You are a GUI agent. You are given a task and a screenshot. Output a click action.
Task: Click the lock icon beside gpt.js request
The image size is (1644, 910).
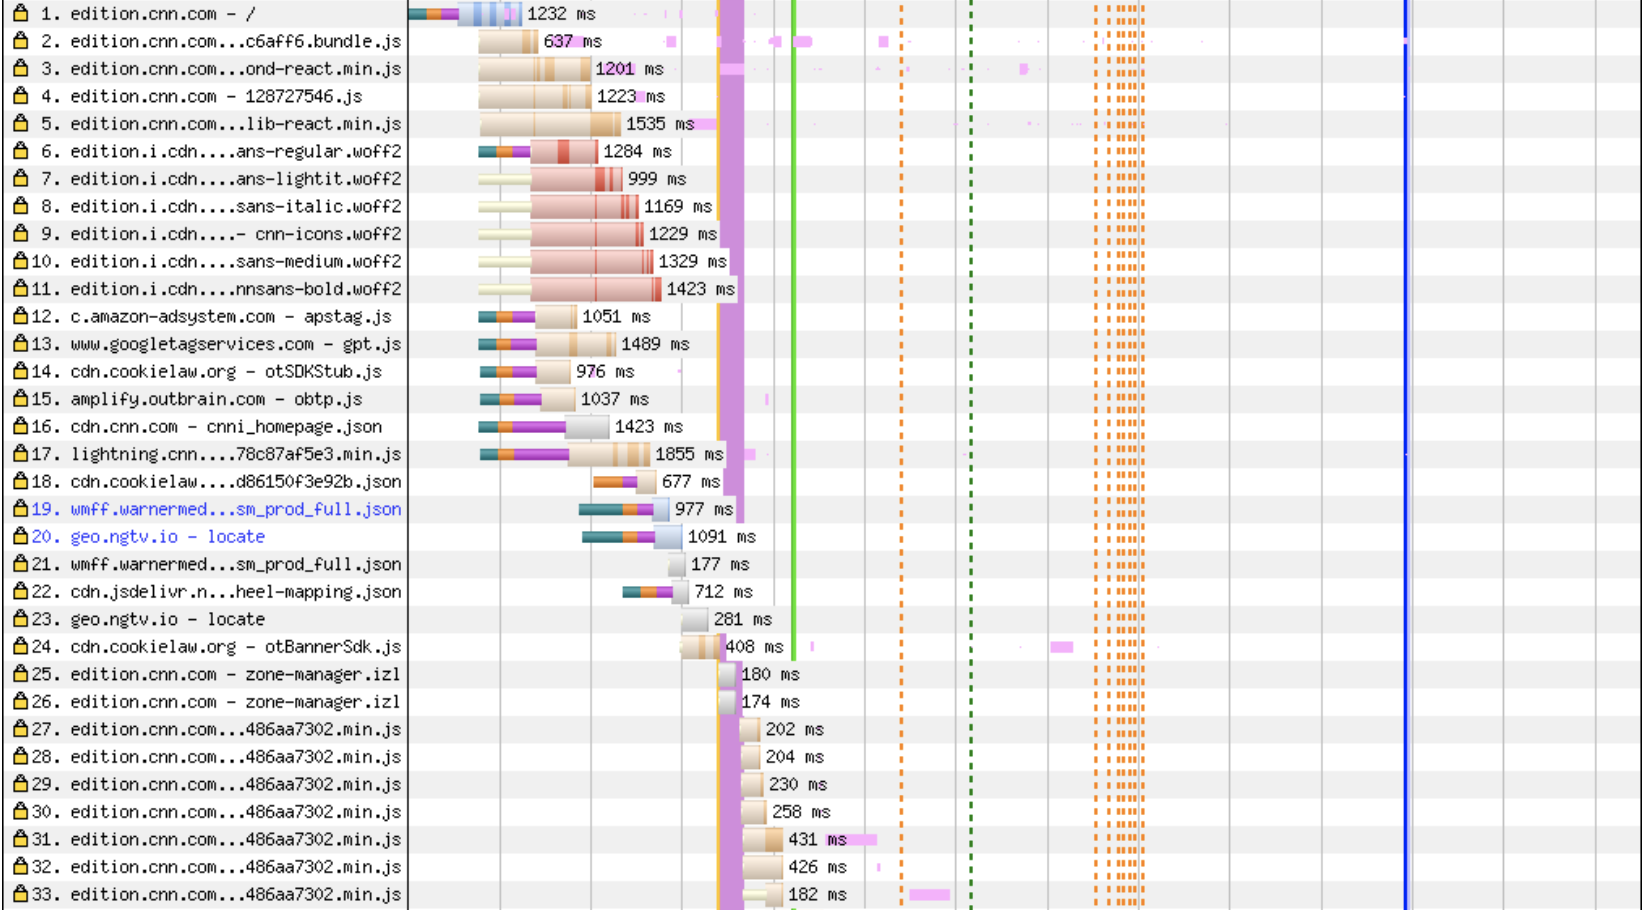click(20, 343)
